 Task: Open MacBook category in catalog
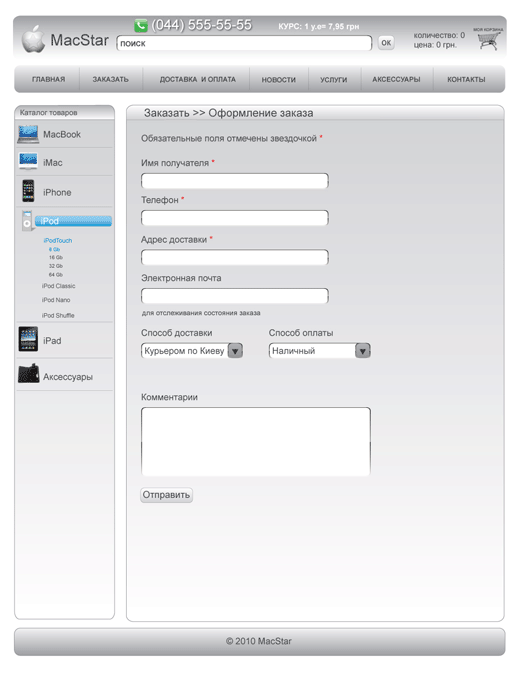(x=62, y=134)
